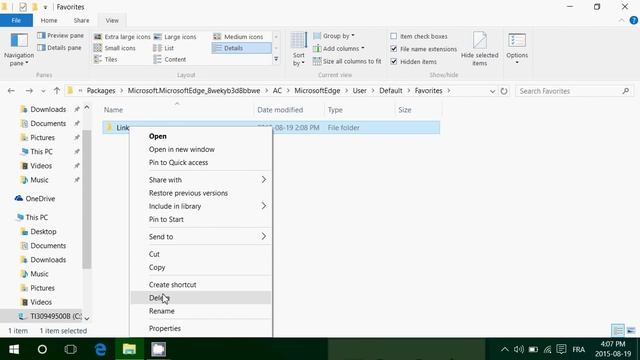Switch layout to Extra large icons
The height and width of the screenshot is (360, 640).
click(122, 37)
